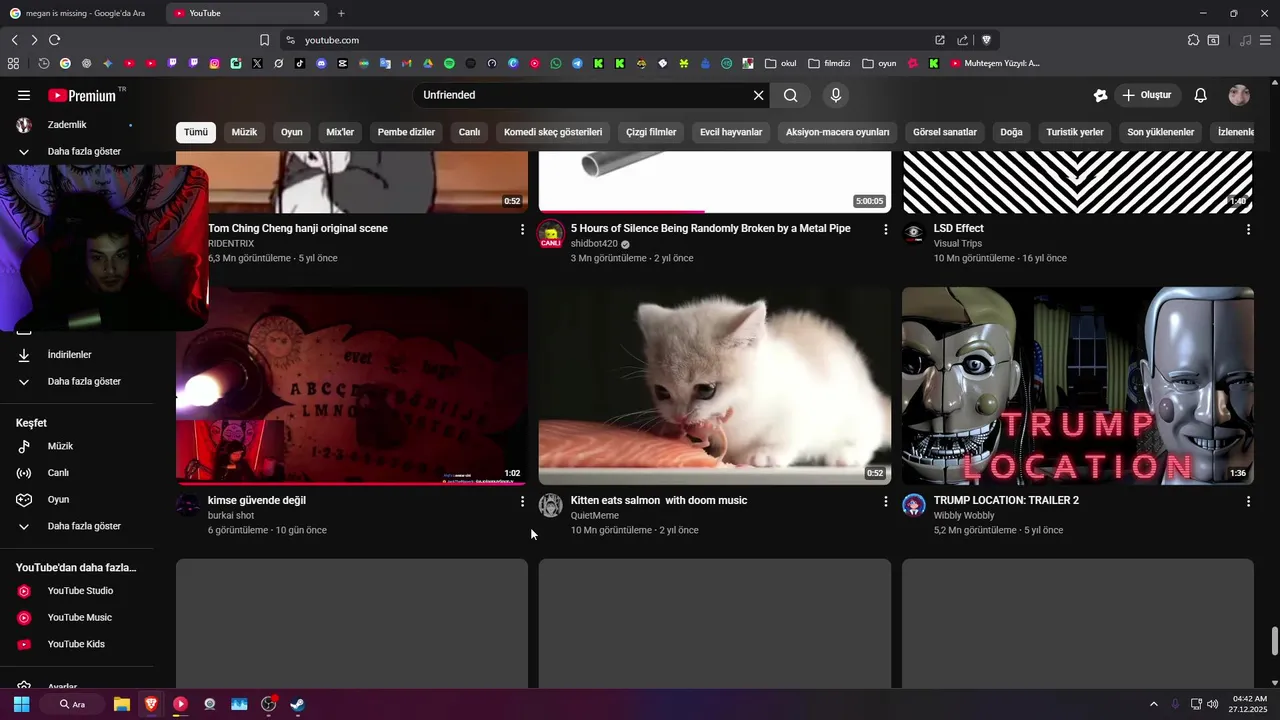
Task: Start voice search with the microphone
Action: tap(836, 95)
